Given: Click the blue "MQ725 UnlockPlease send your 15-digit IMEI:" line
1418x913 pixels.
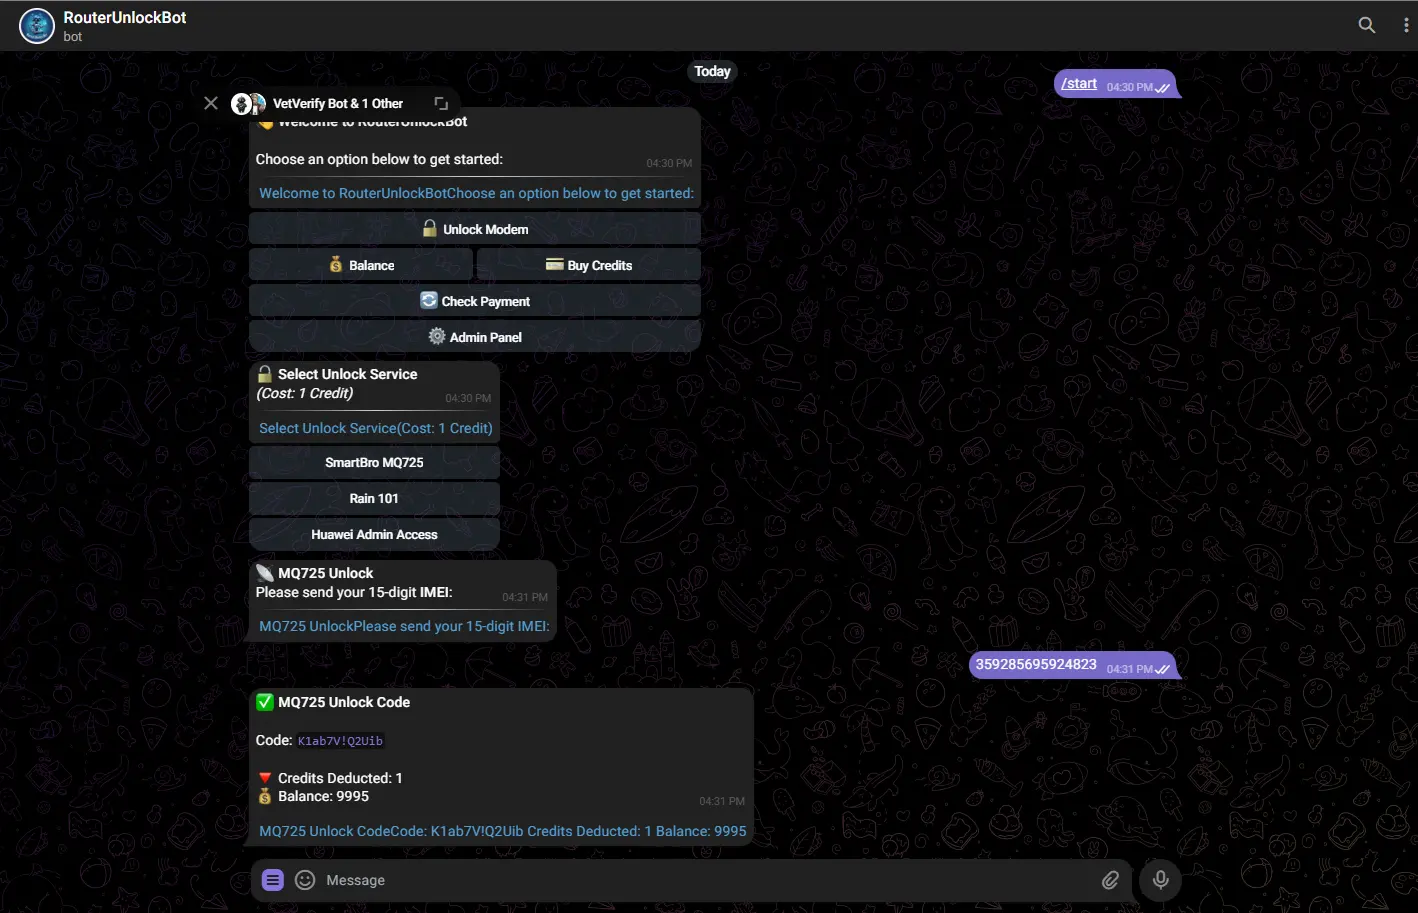Looking at the screenshot, I should pyautogui.click(x=404, y=626).
